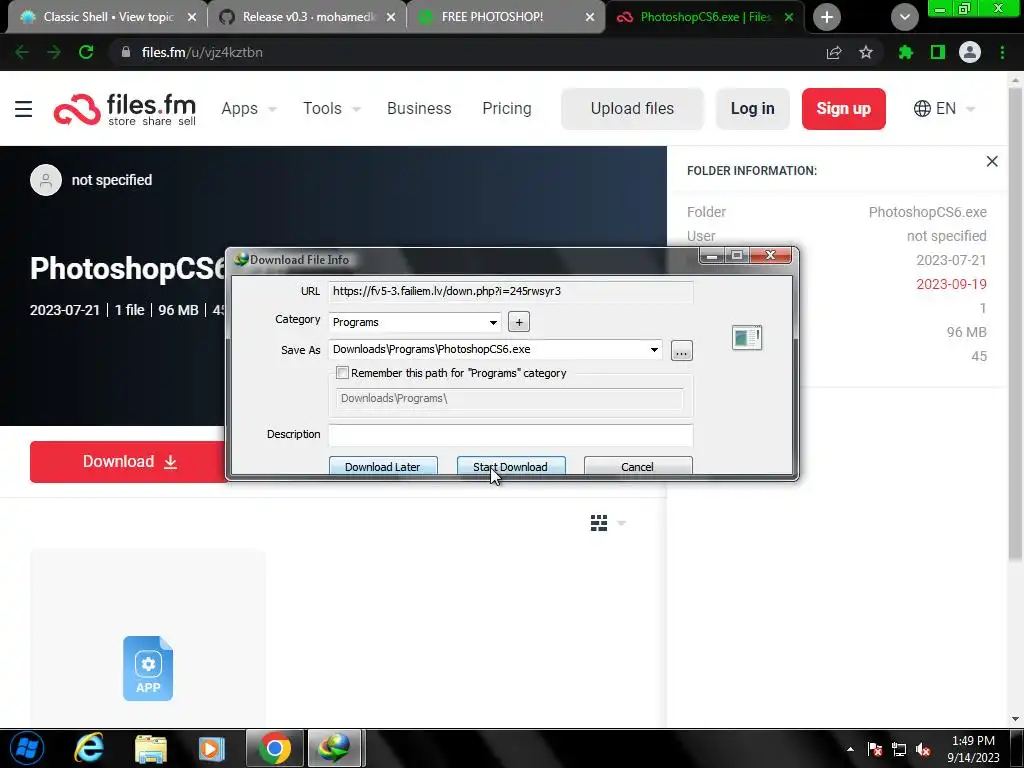Screen dimensions: 1024x768
Task: Open Internet Explorer from the taskbar
Action: (89, 748)
